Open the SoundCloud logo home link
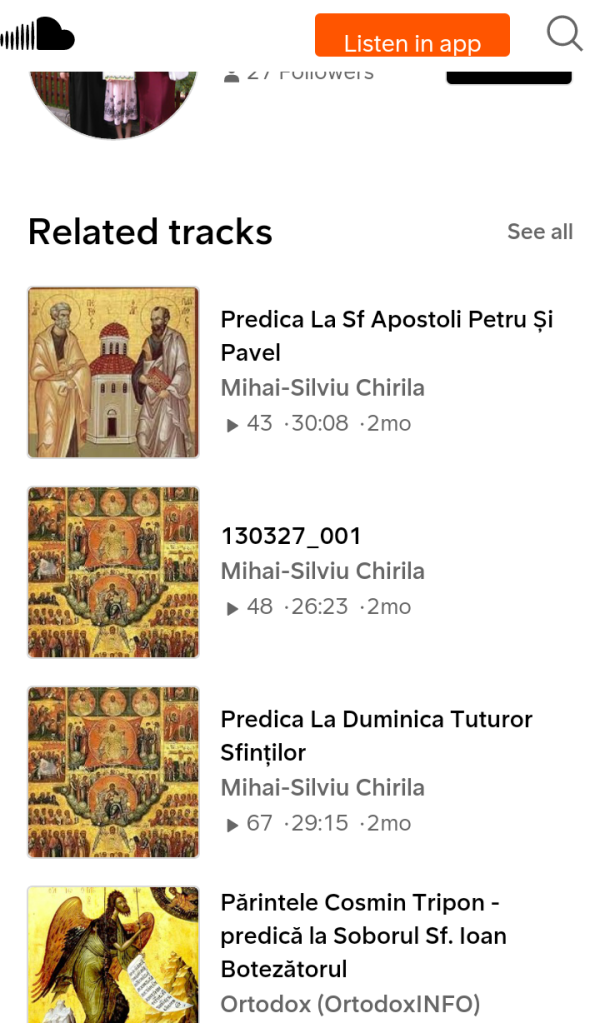This screenshot has width=600, height=1023. (38, 35)
